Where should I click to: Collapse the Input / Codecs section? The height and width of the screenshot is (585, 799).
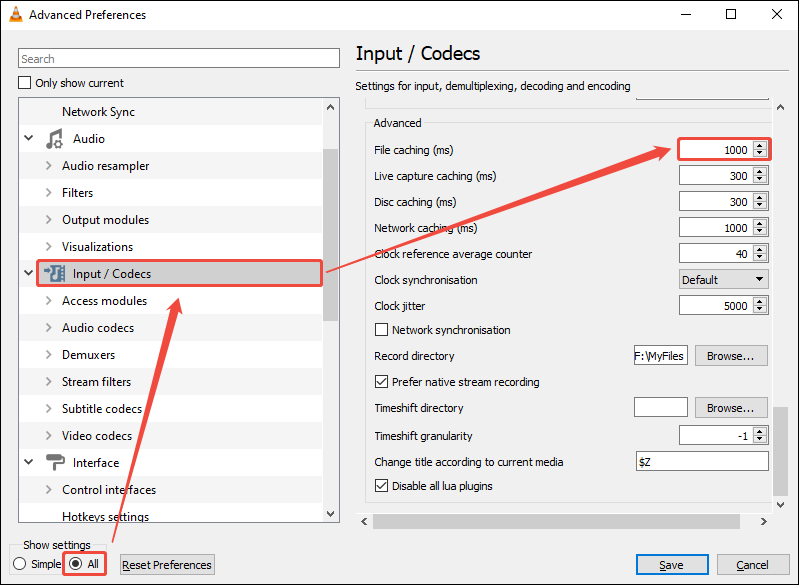[29, 273]
